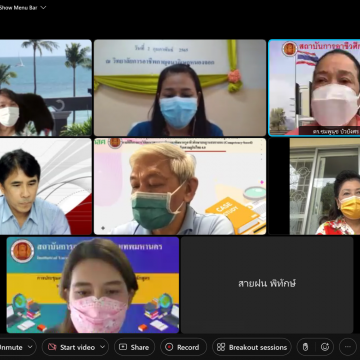The height and width of the screenshot is (360, 360).
Task: Open the reactions smiley icon
Action: (325, 347)
